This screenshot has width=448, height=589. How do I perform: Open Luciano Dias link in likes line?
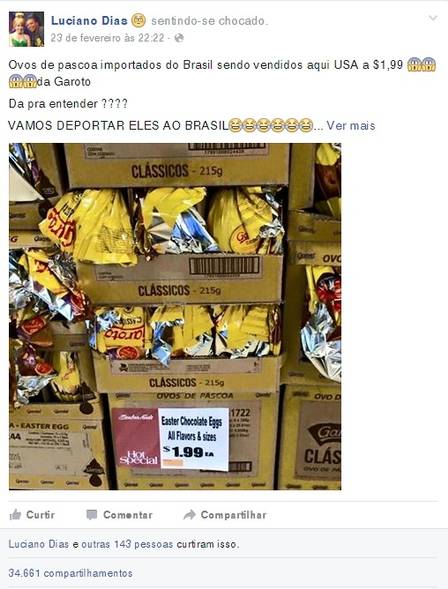39,544
